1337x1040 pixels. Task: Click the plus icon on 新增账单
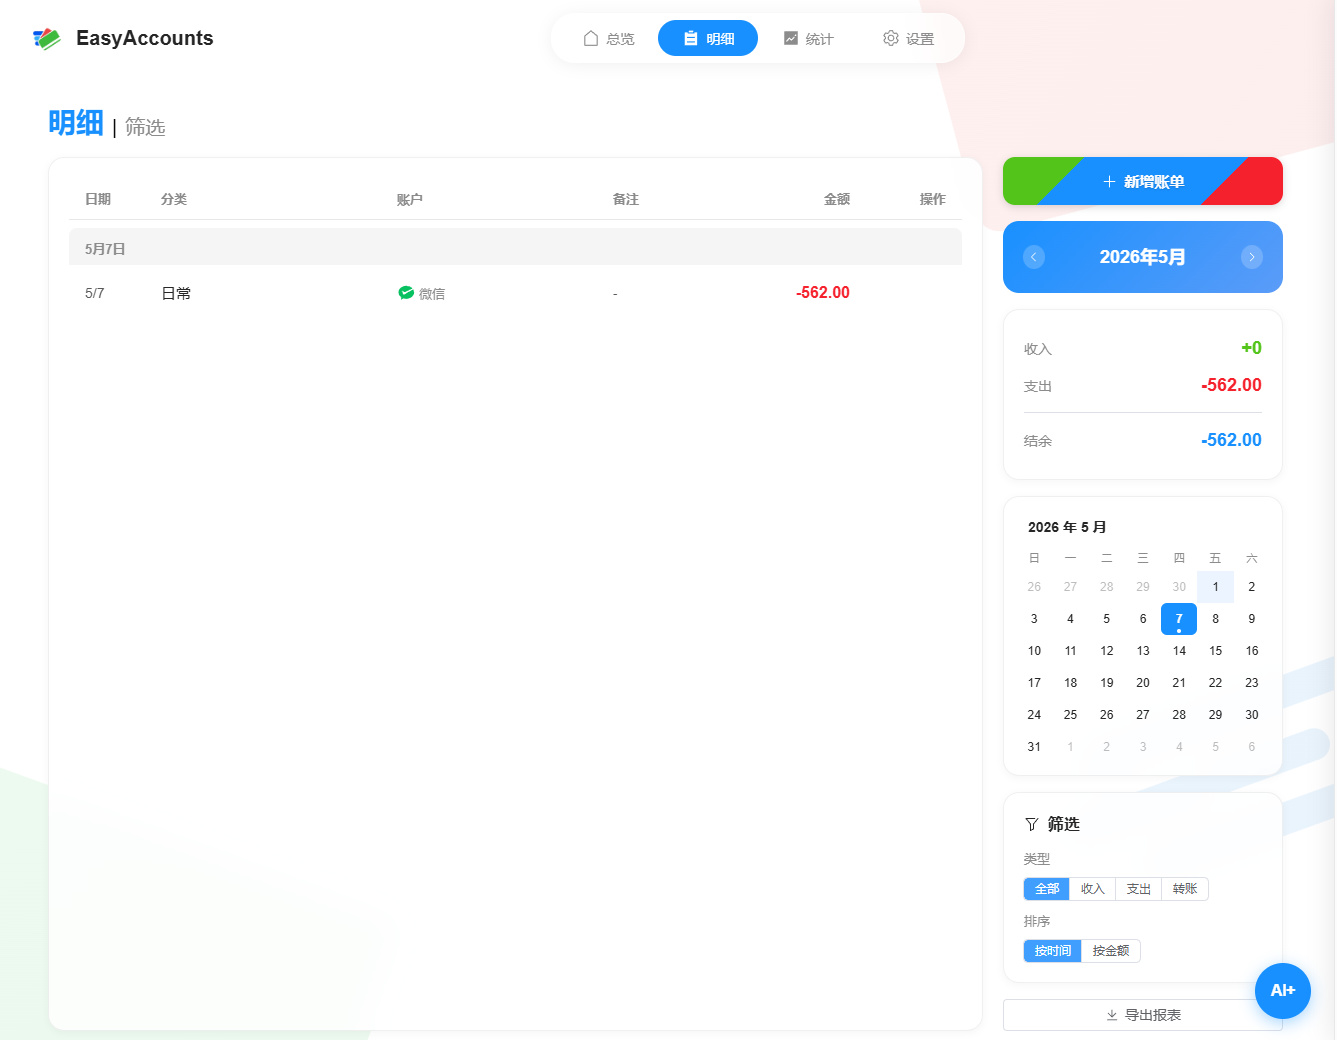(1109, 182)
